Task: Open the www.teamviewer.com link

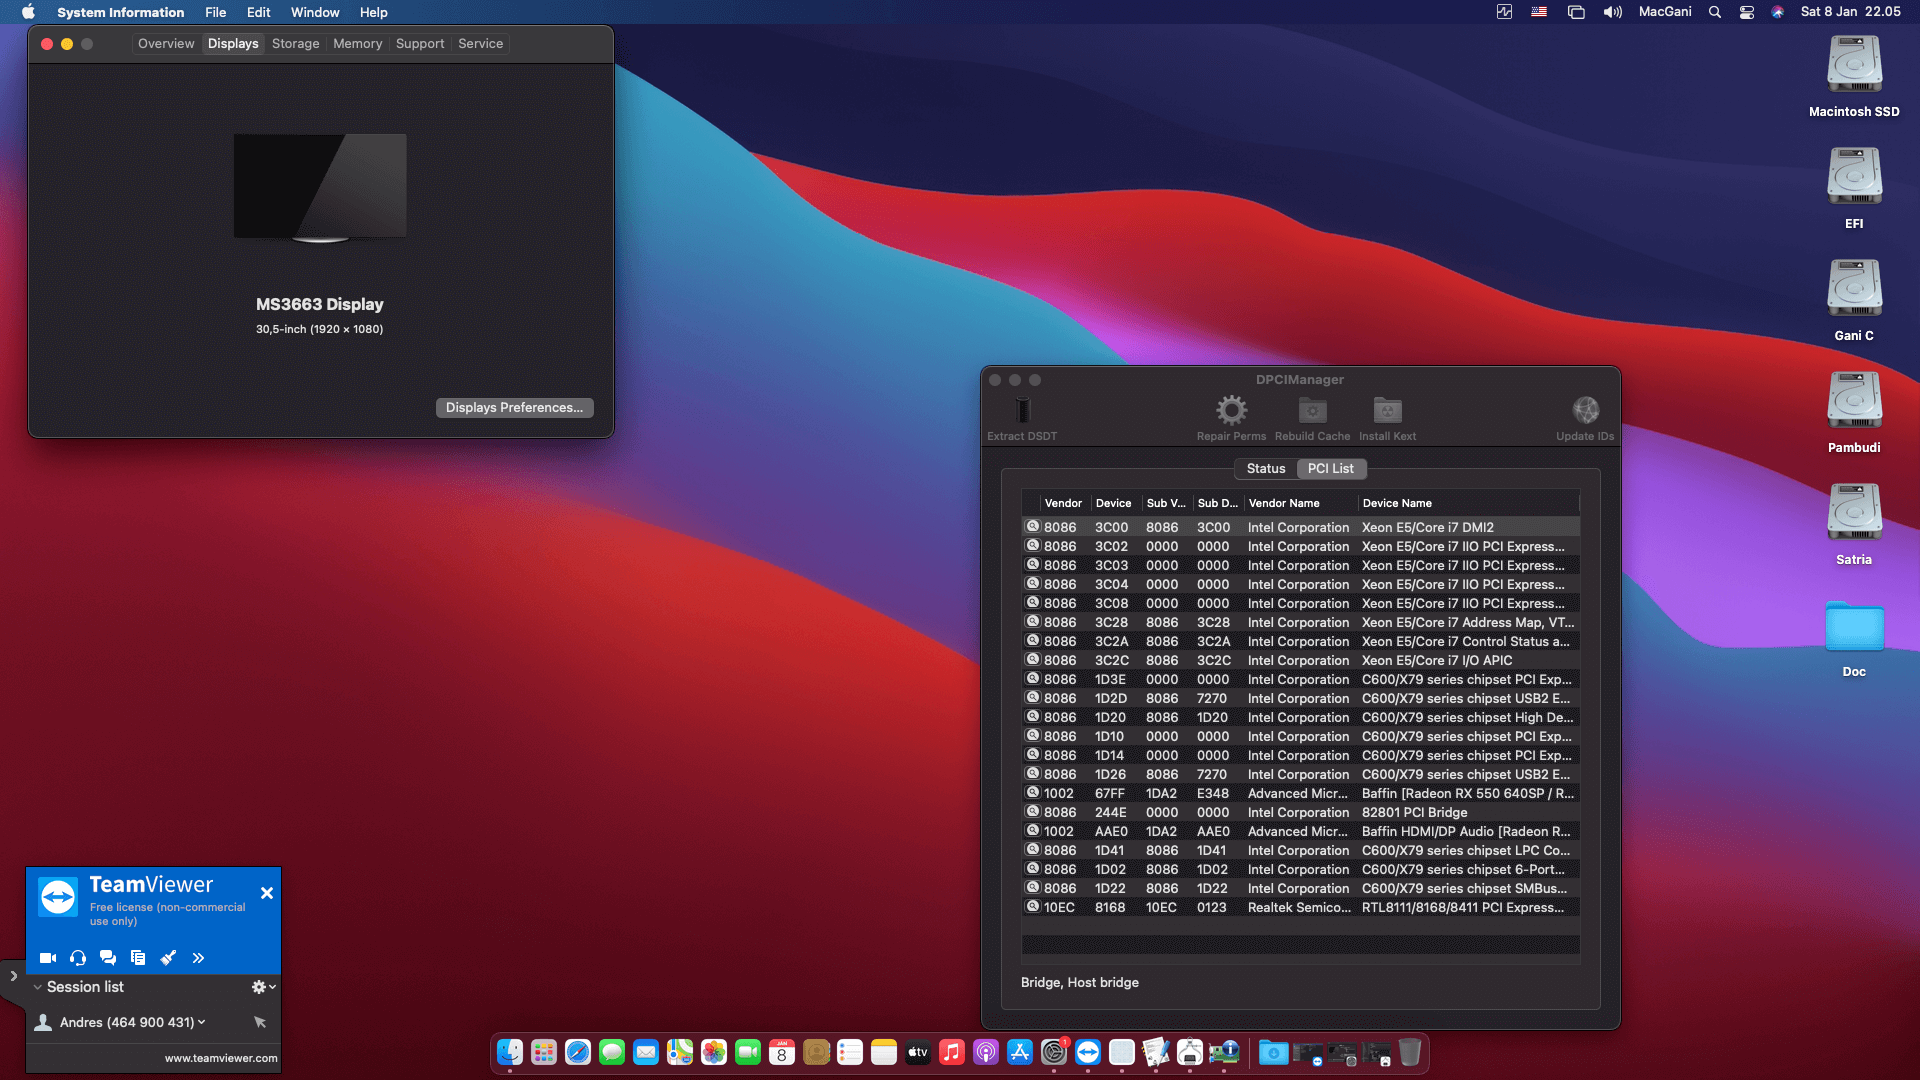Action: click(220, 1057)
